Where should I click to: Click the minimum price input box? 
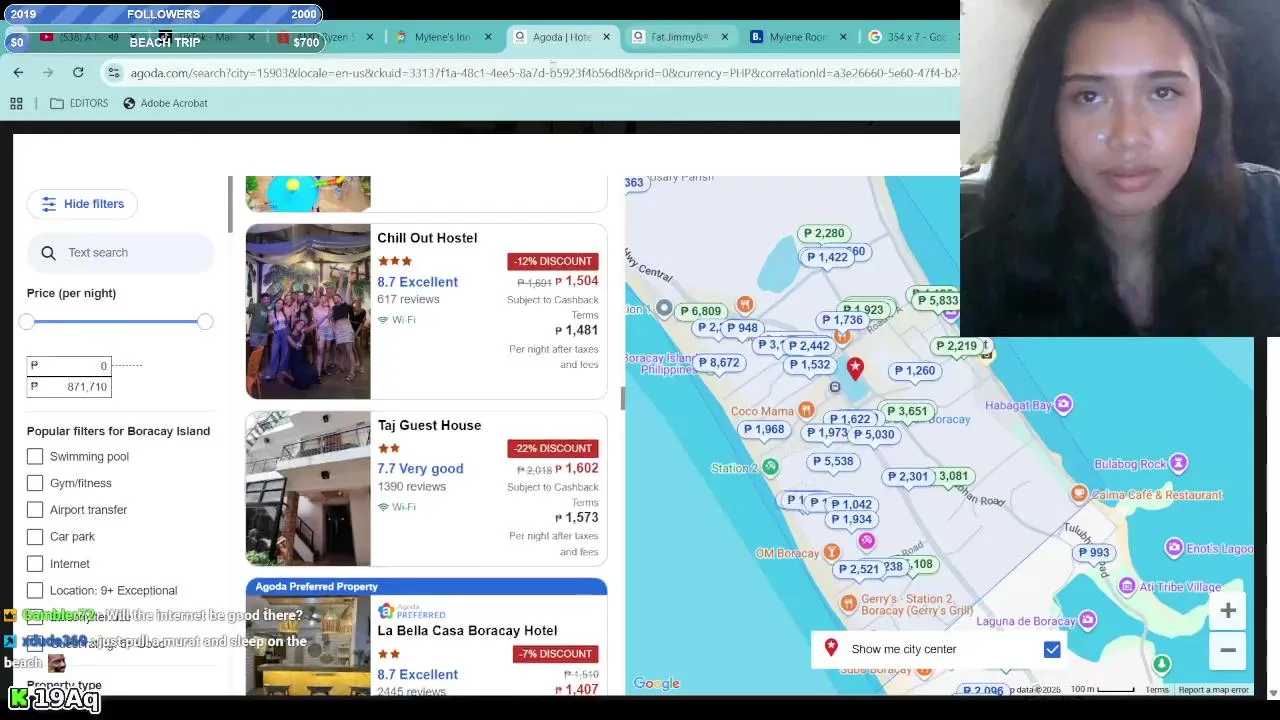click(69, 366)
